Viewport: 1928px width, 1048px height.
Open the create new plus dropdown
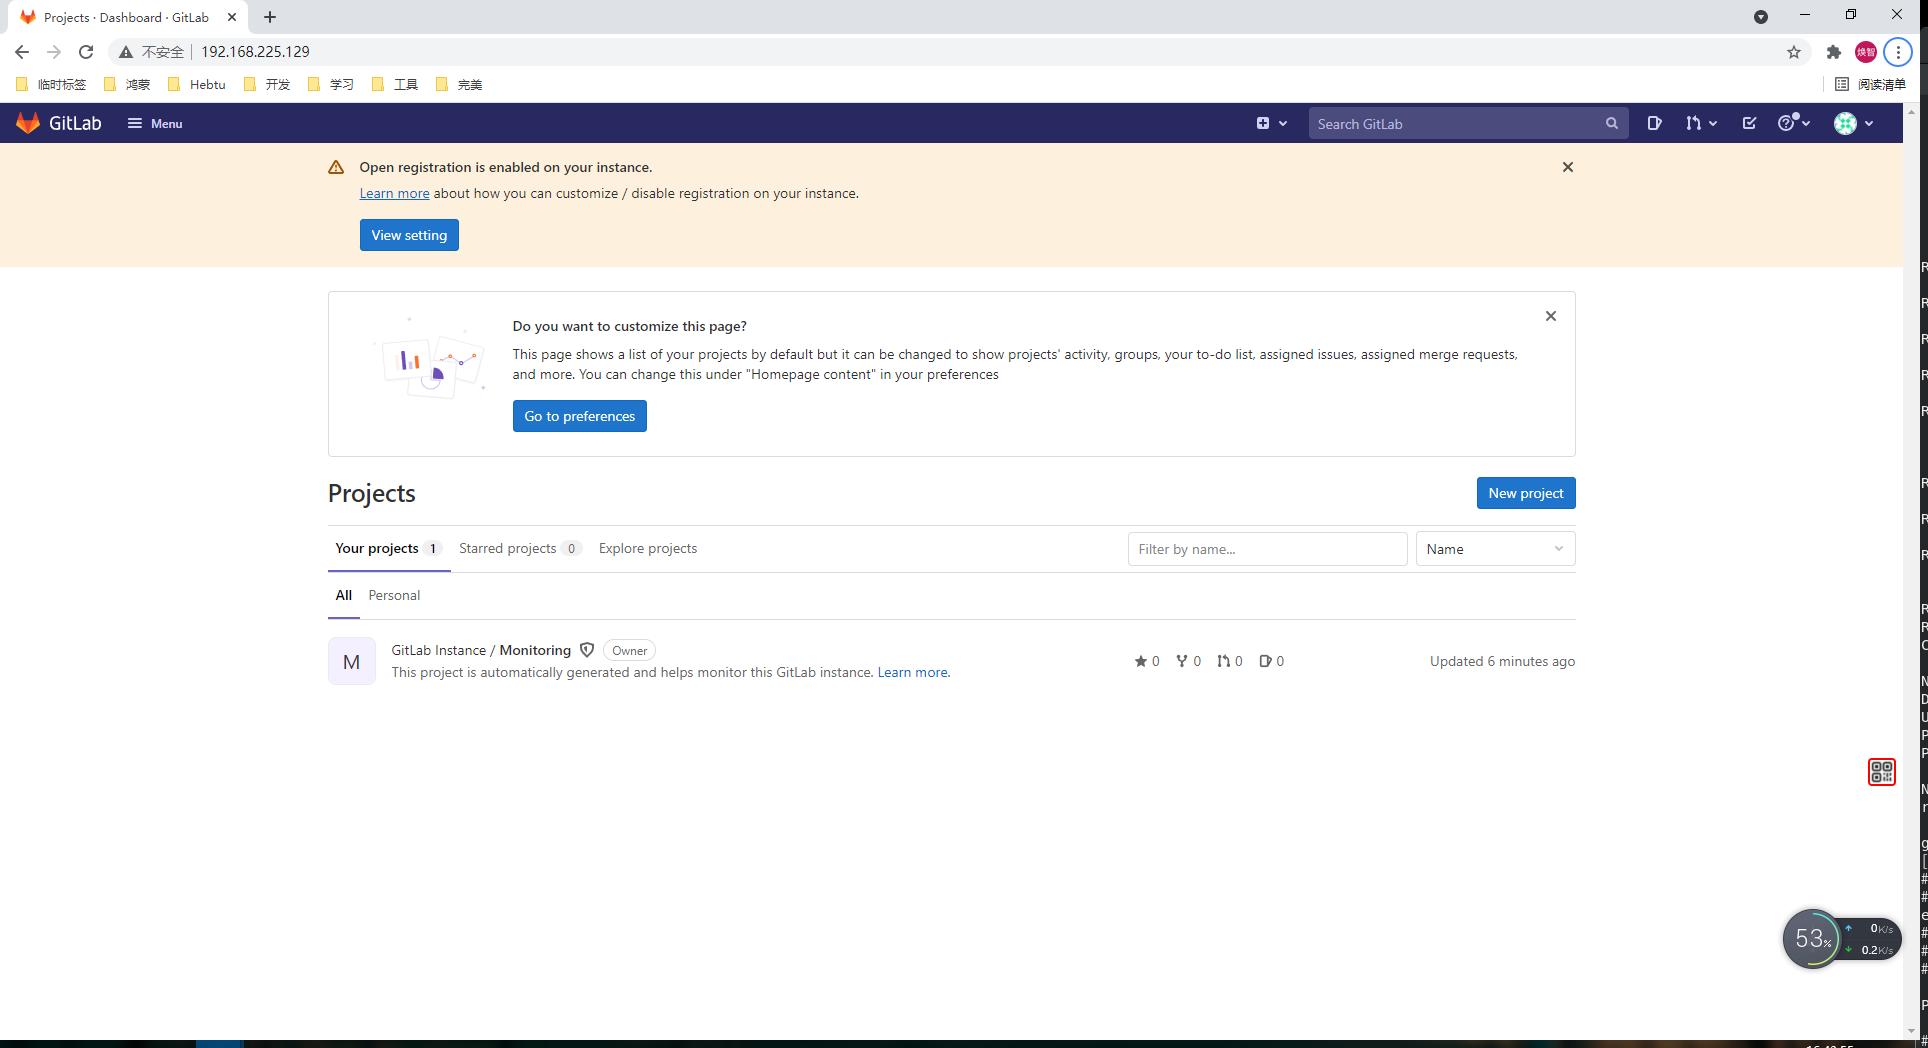(x=1271, y=123)
